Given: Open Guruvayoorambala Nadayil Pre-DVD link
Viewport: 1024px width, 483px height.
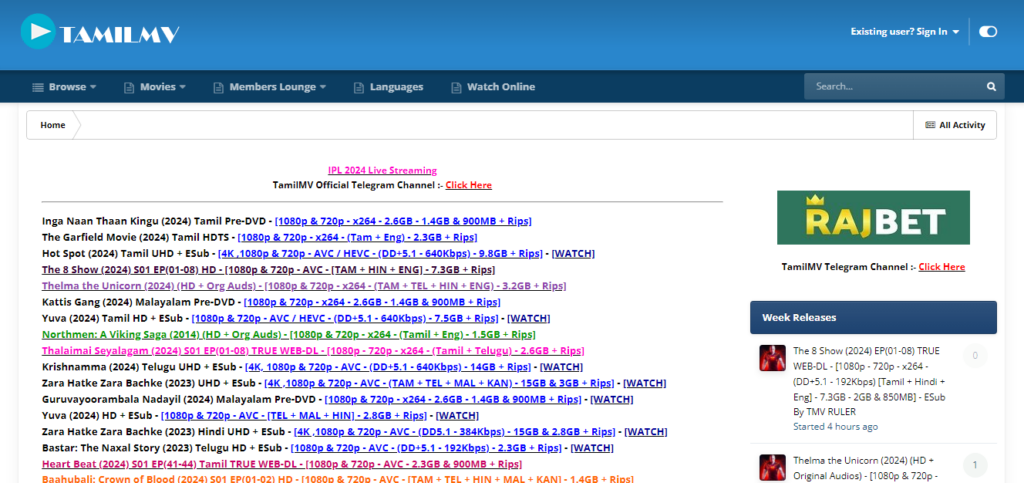Looking at the screenshot, I should coord(453,399).
